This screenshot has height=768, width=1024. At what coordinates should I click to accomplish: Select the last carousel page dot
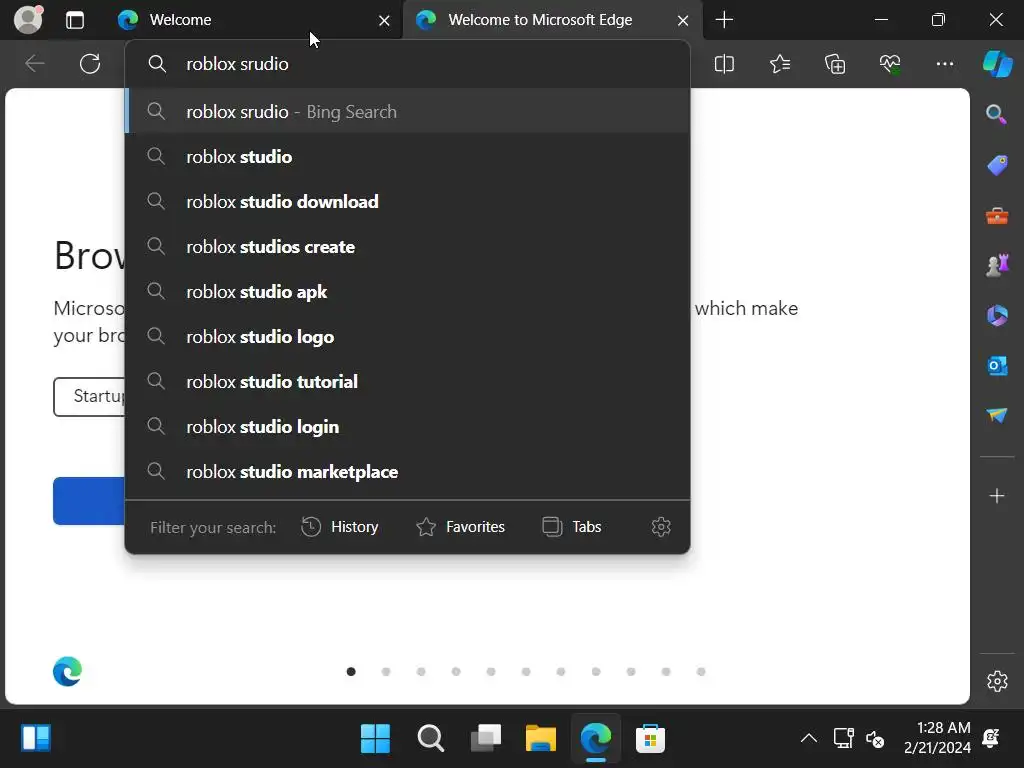[x=701, y=671]
